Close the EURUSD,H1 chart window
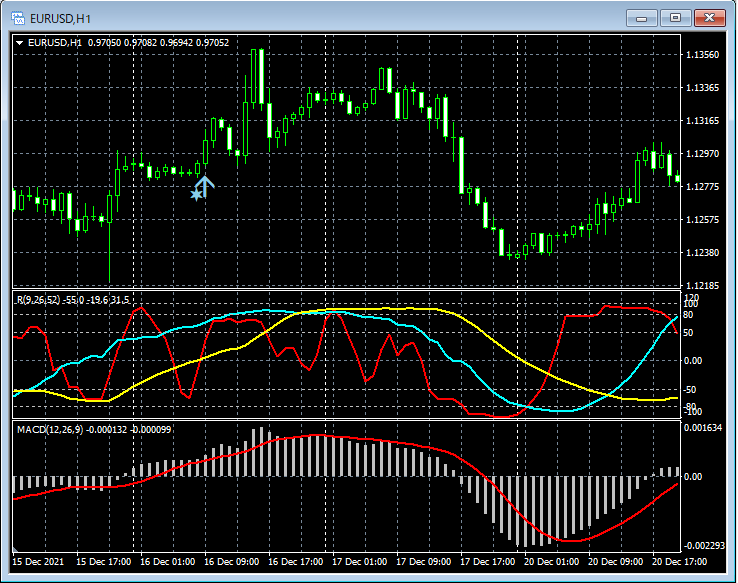The height and width of the screenshot is (583, 738). [710, 18]
